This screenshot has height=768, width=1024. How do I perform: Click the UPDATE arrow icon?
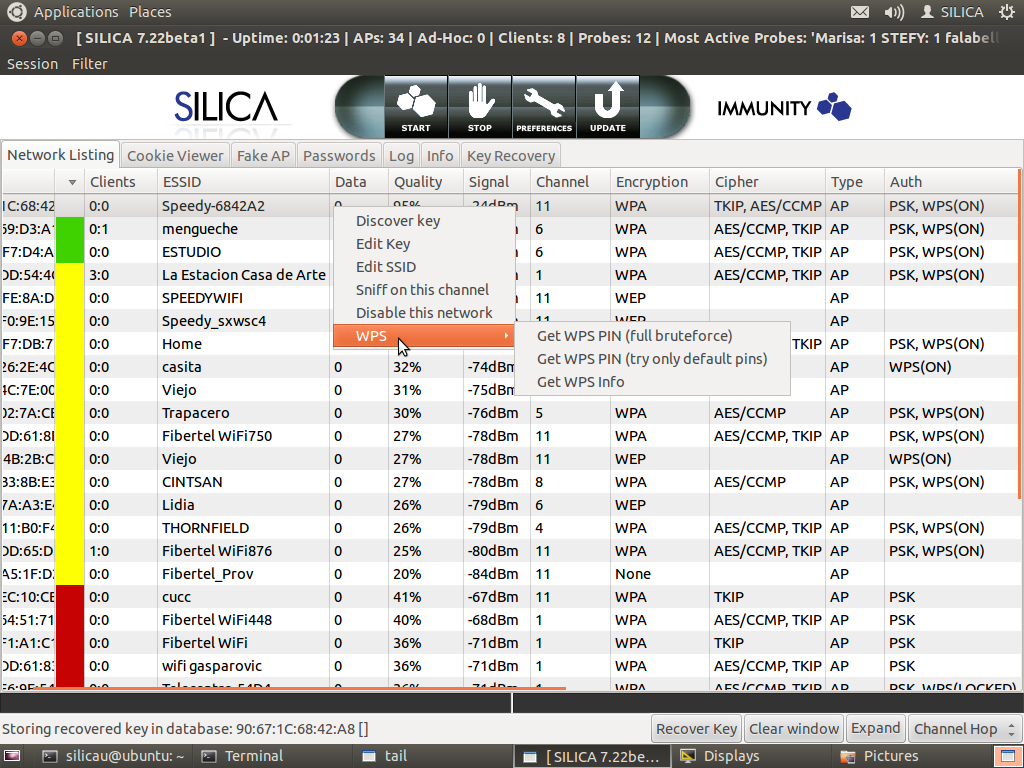pyautogui.click(x=608, y=107)
